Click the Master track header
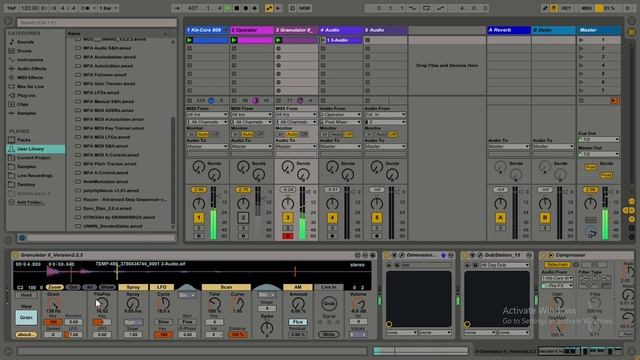The height and width of the screenshot is (360, 640). click(599, 30)
